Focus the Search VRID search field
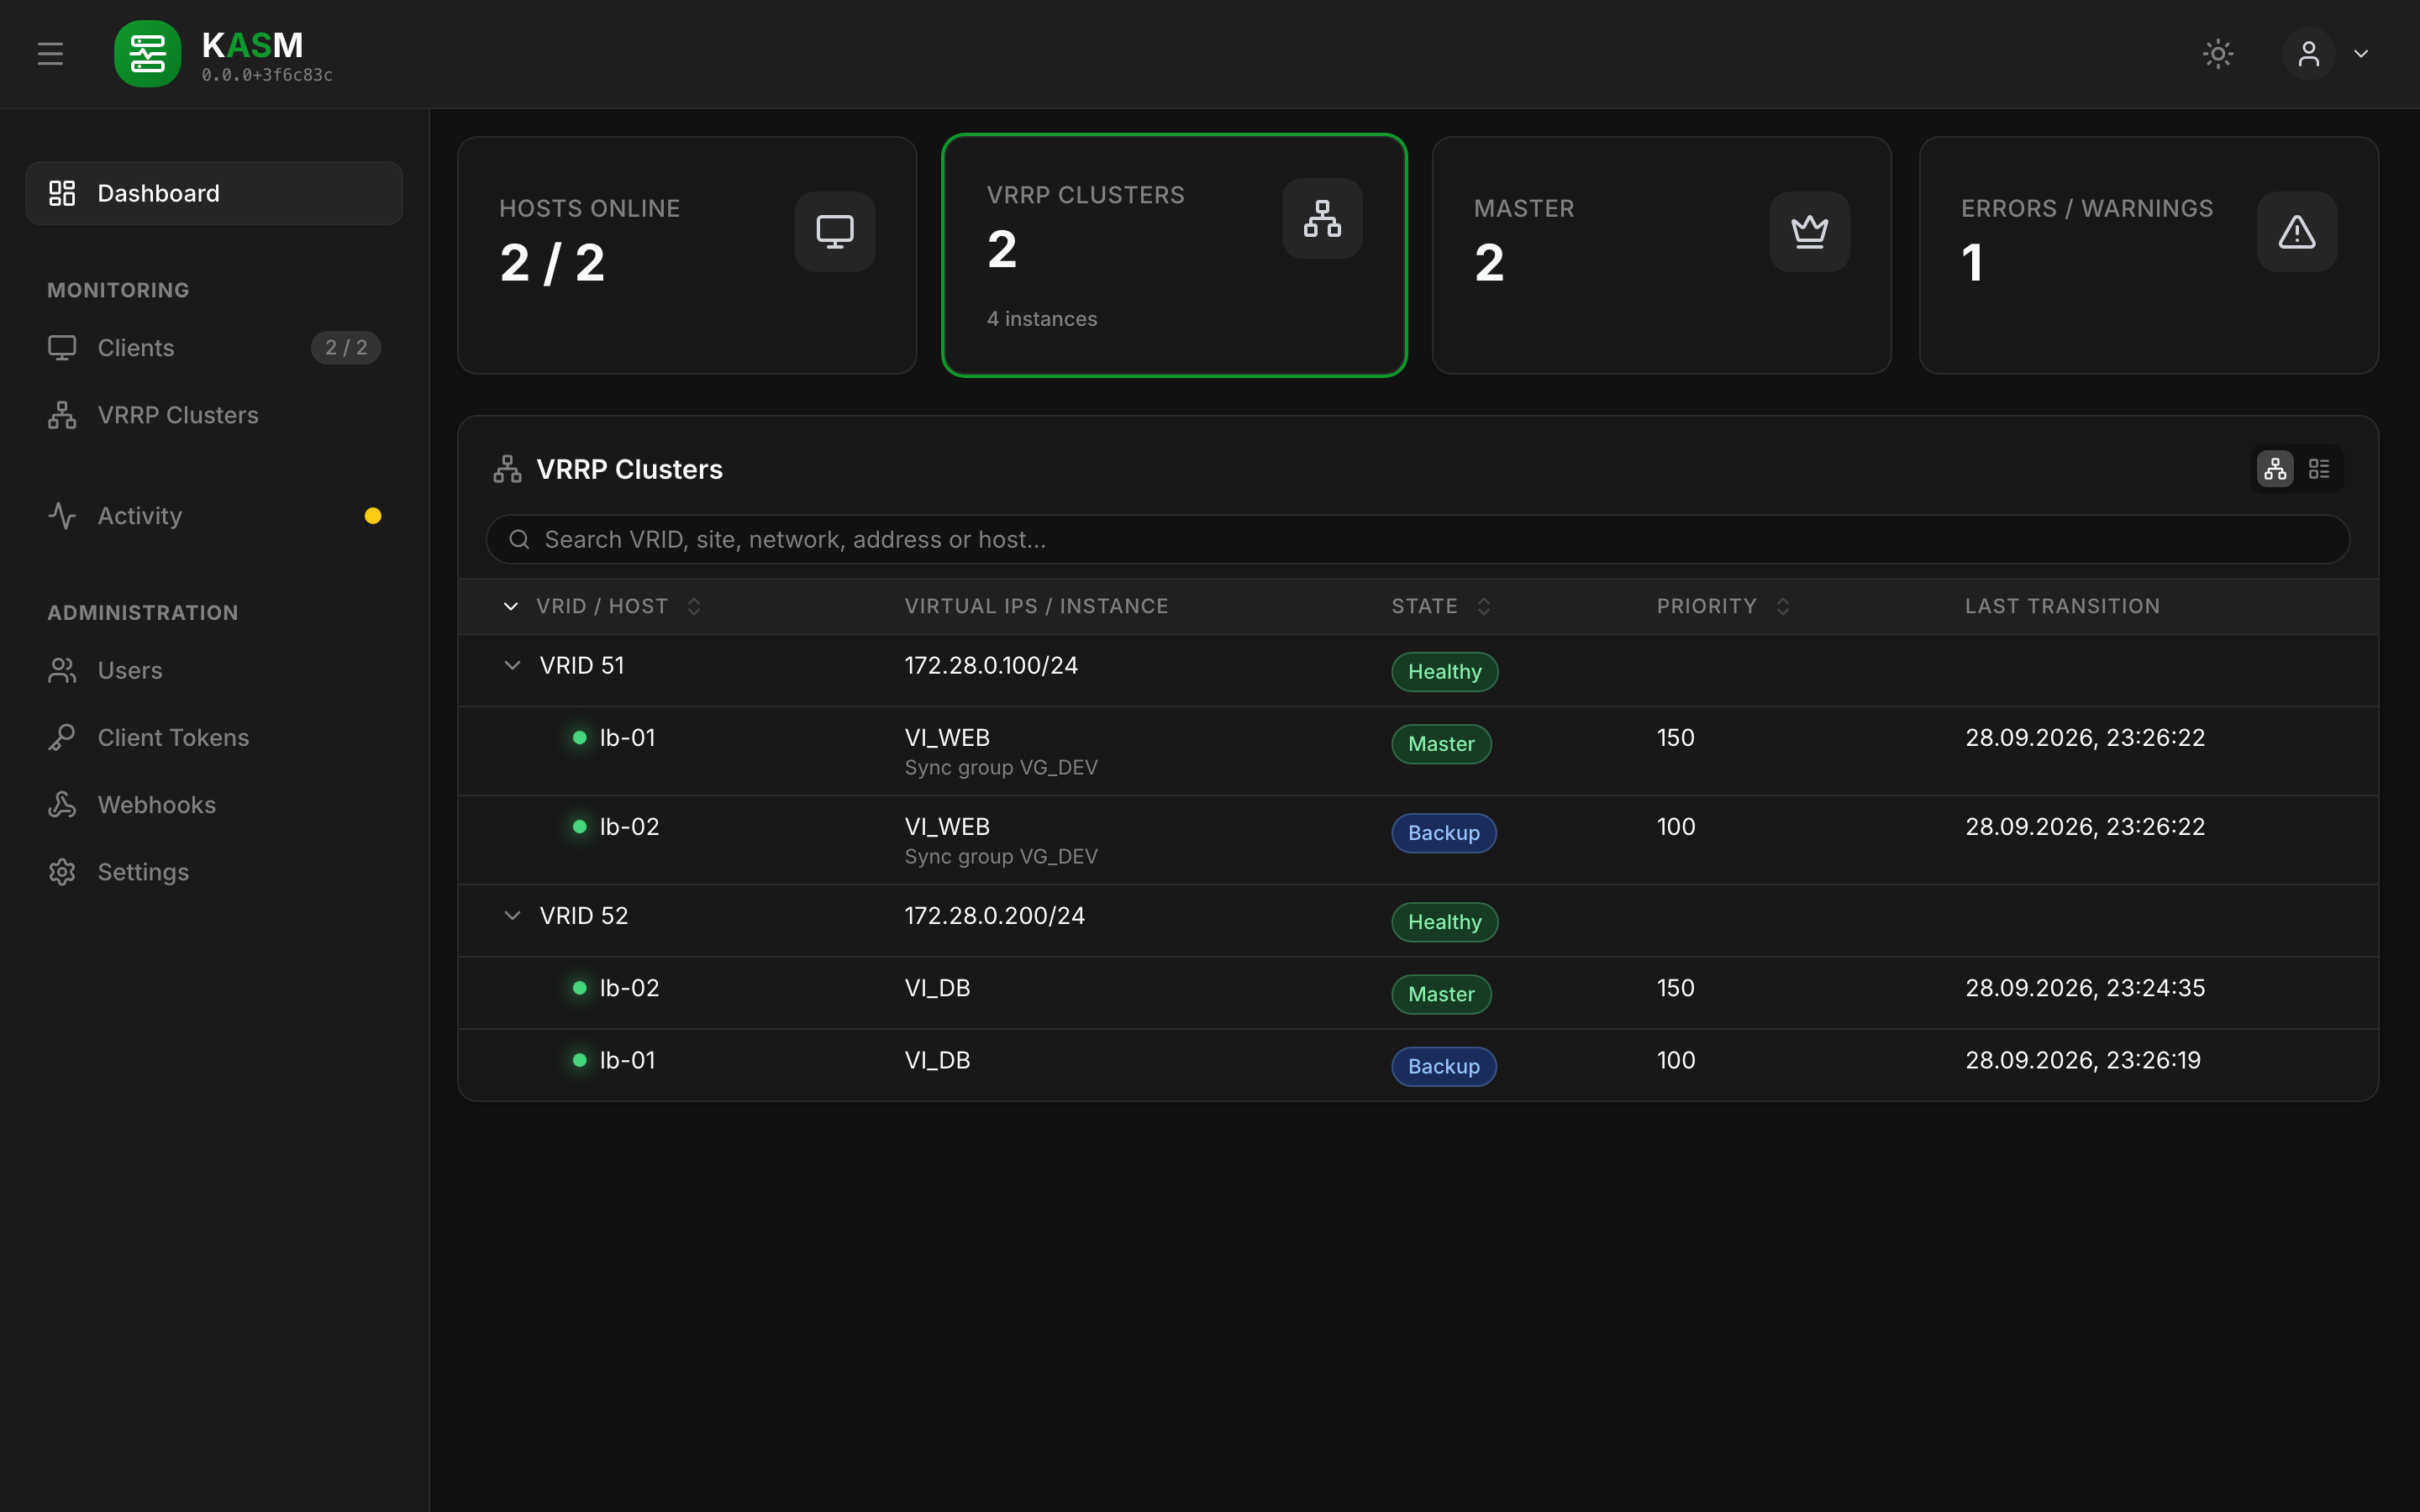Image resolution: width=2420 pixels, height=1512 pixels. pos(1418,540)
